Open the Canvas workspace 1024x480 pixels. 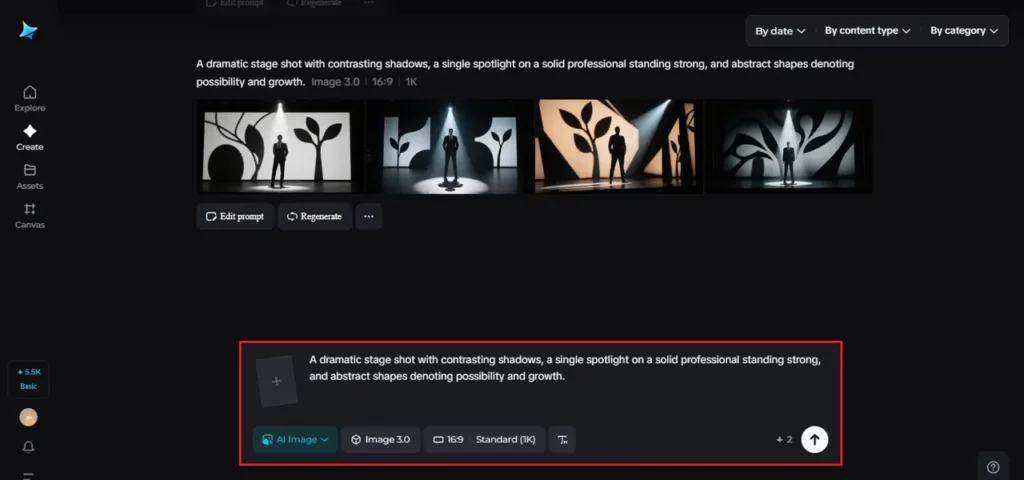point(30,215)
